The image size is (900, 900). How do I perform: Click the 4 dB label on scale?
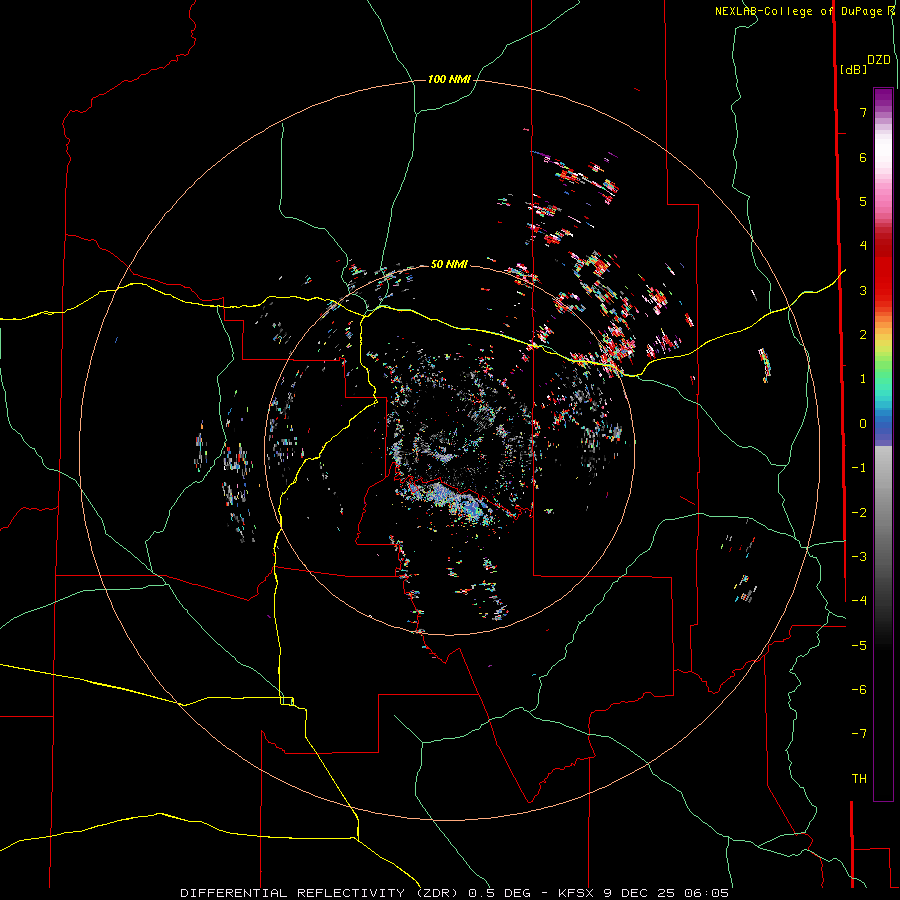863,246
